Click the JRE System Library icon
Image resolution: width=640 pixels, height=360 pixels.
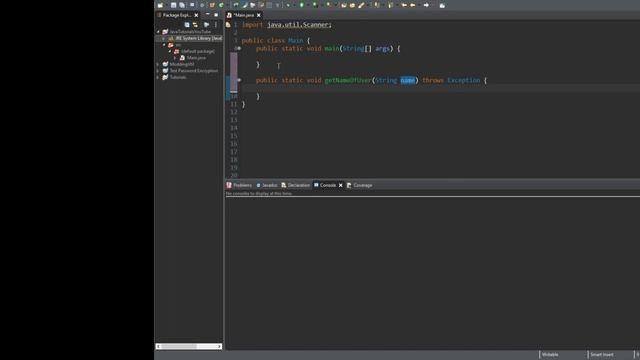pyautogui.click(x=171, y=38)
